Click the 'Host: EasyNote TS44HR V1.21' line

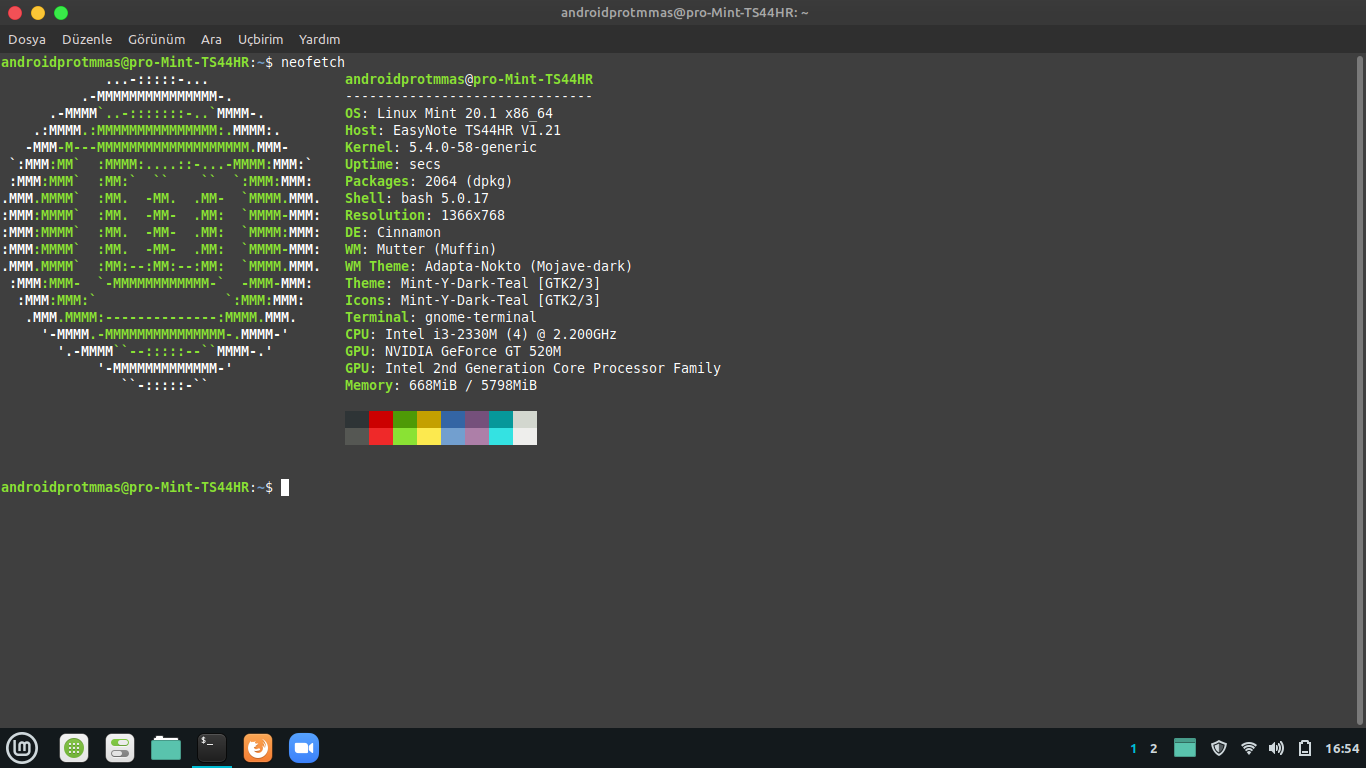(453, 130)
